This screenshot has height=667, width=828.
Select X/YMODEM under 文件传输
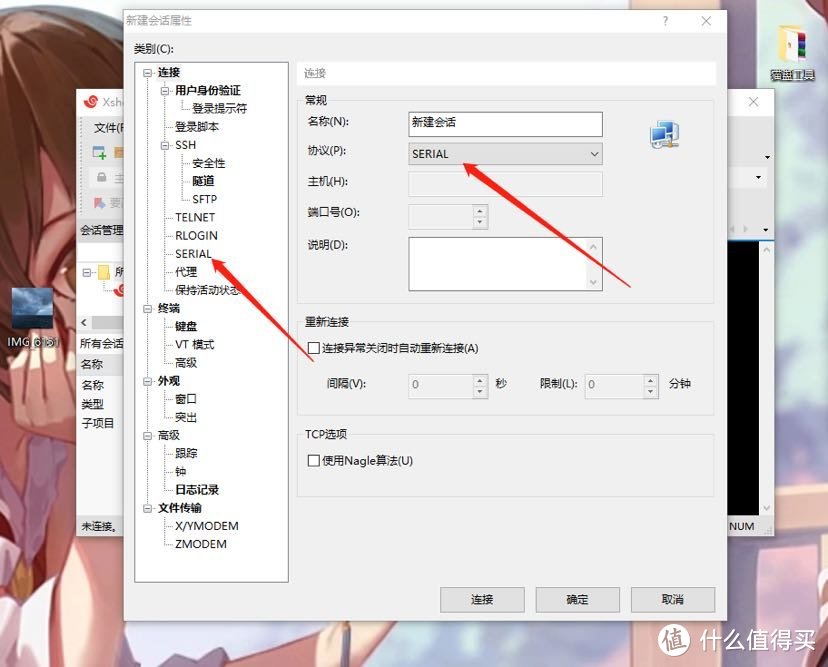(206, 526)
